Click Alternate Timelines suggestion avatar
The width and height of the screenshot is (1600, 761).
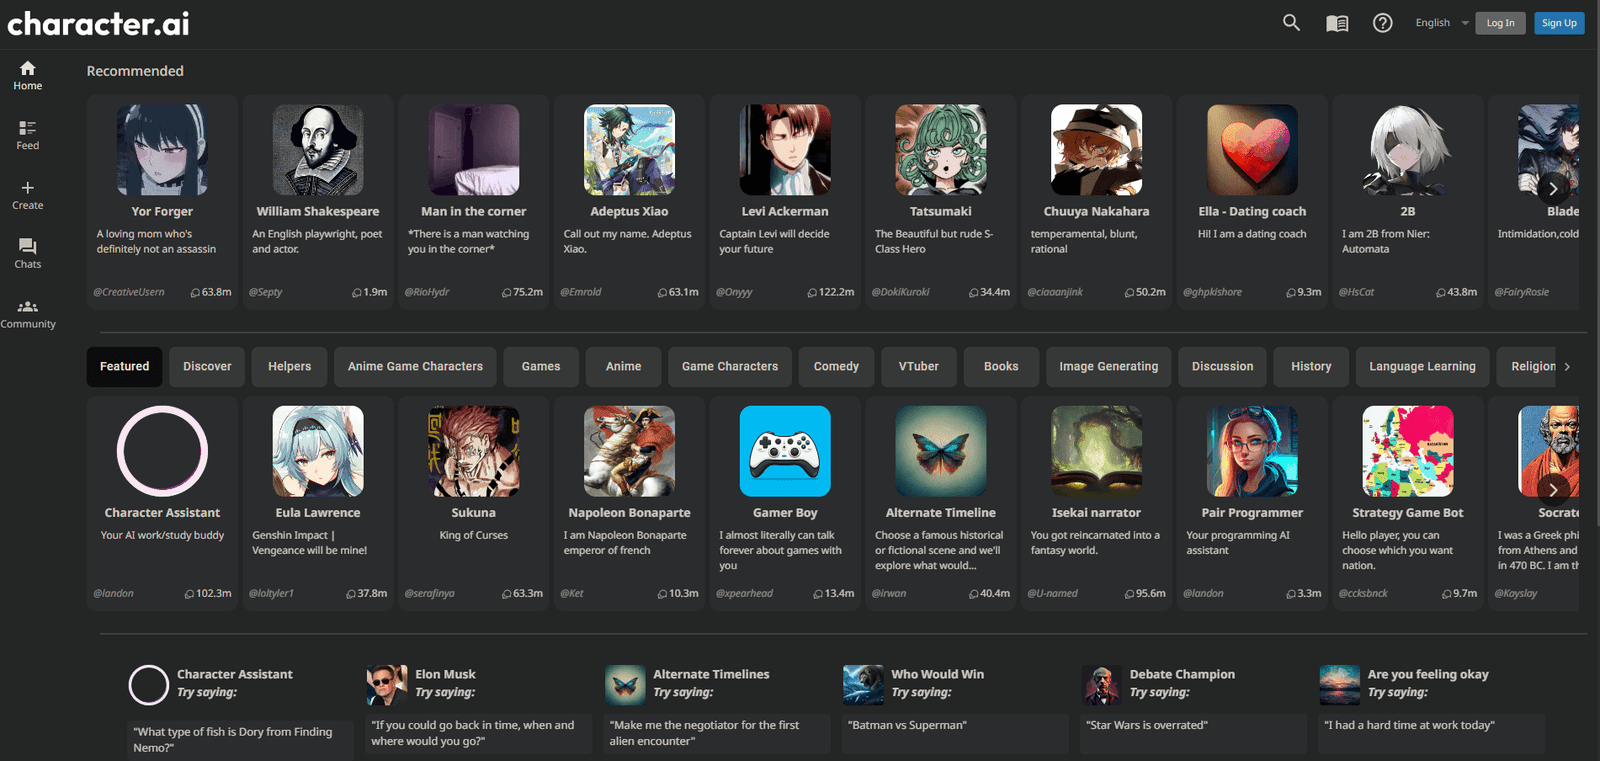[x=625, y=685]
